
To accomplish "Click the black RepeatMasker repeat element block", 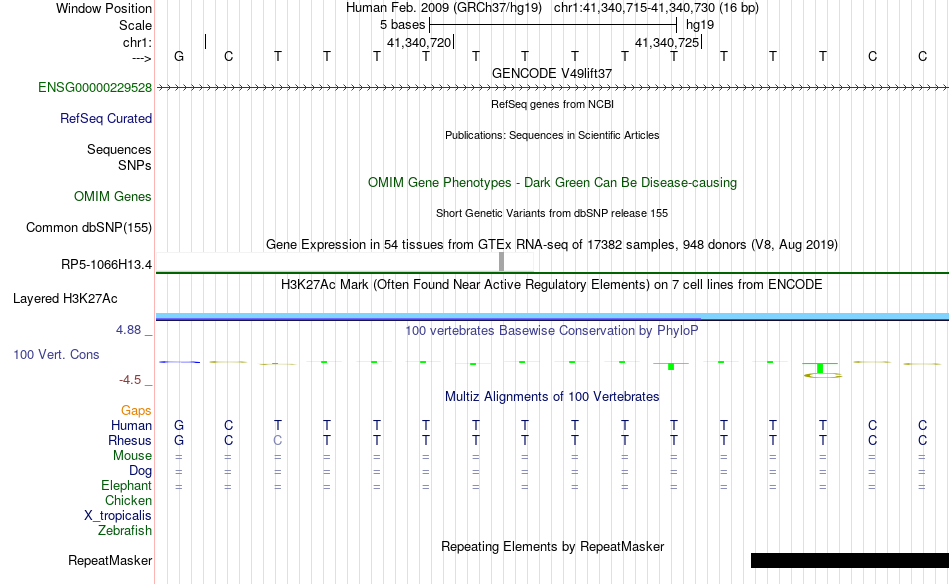I will 849,560.
